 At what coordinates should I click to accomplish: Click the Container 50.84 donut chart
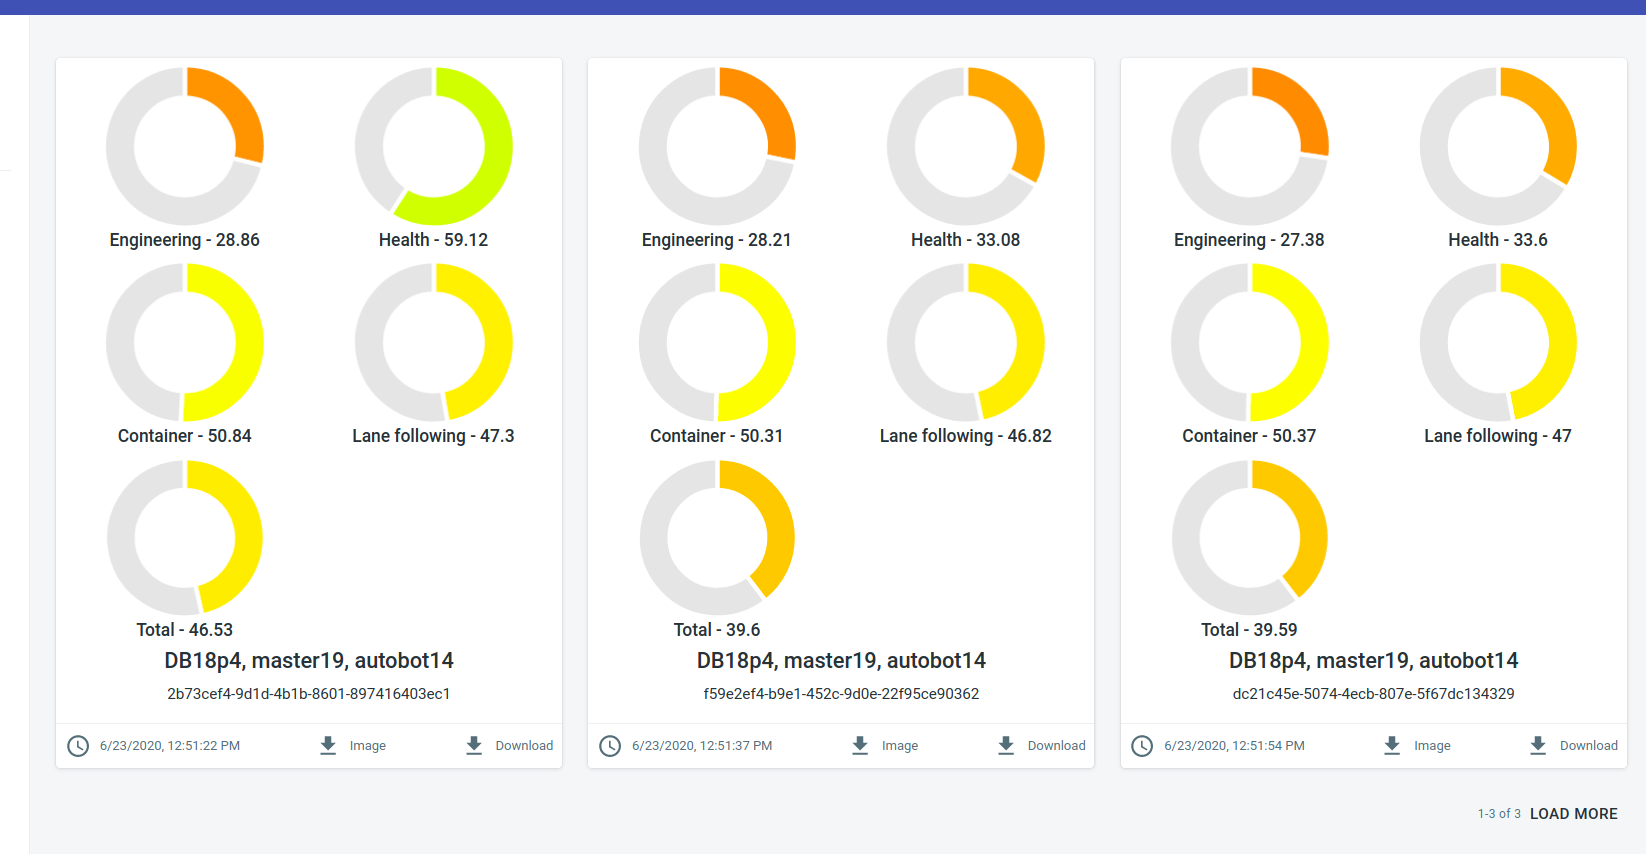click(185, 342)
